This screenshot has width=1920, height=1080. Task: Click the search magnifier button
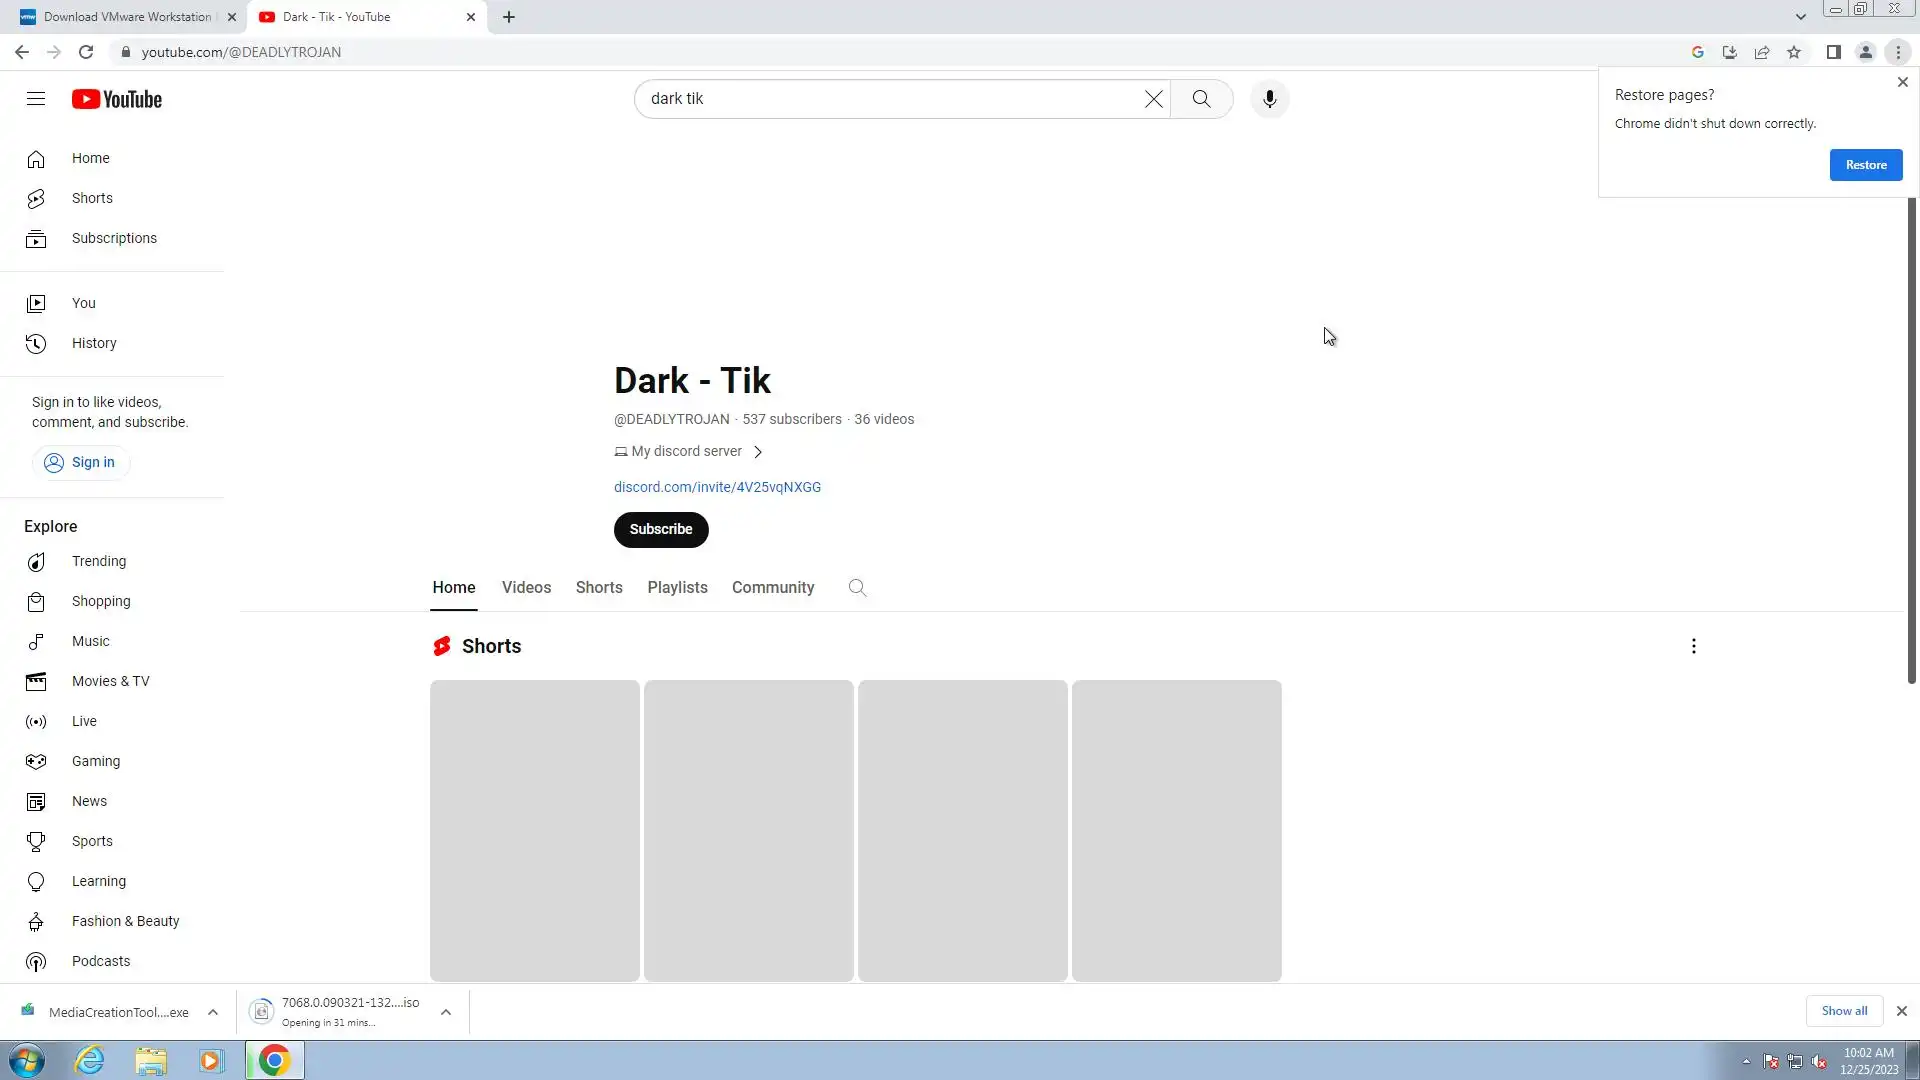[x=1201, y=99]
